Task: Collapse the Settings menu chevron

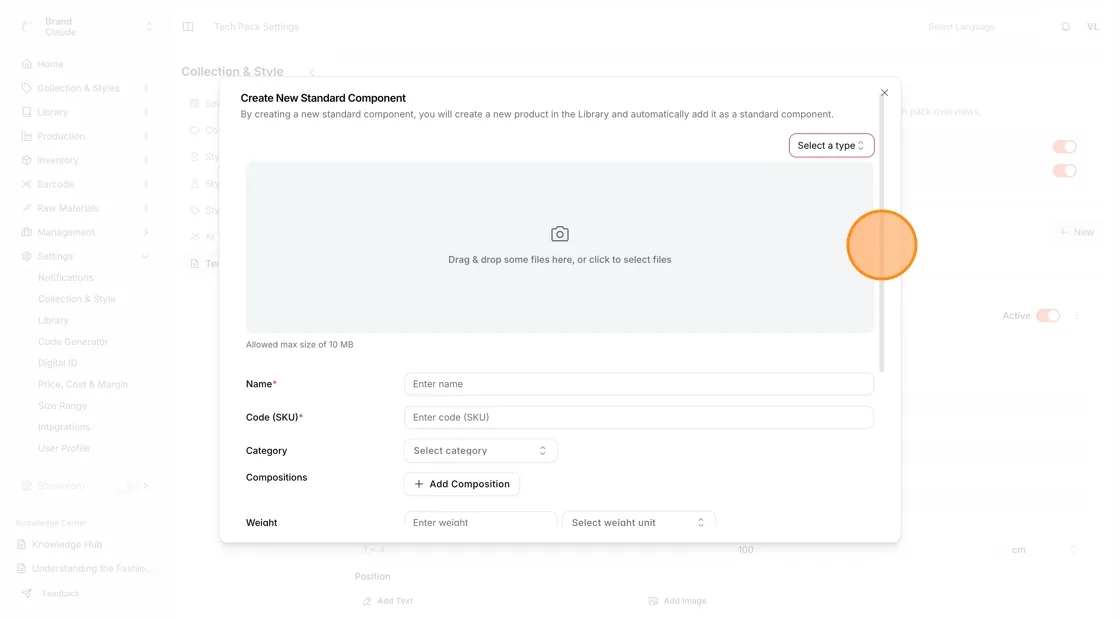Action: click(146, 256)
